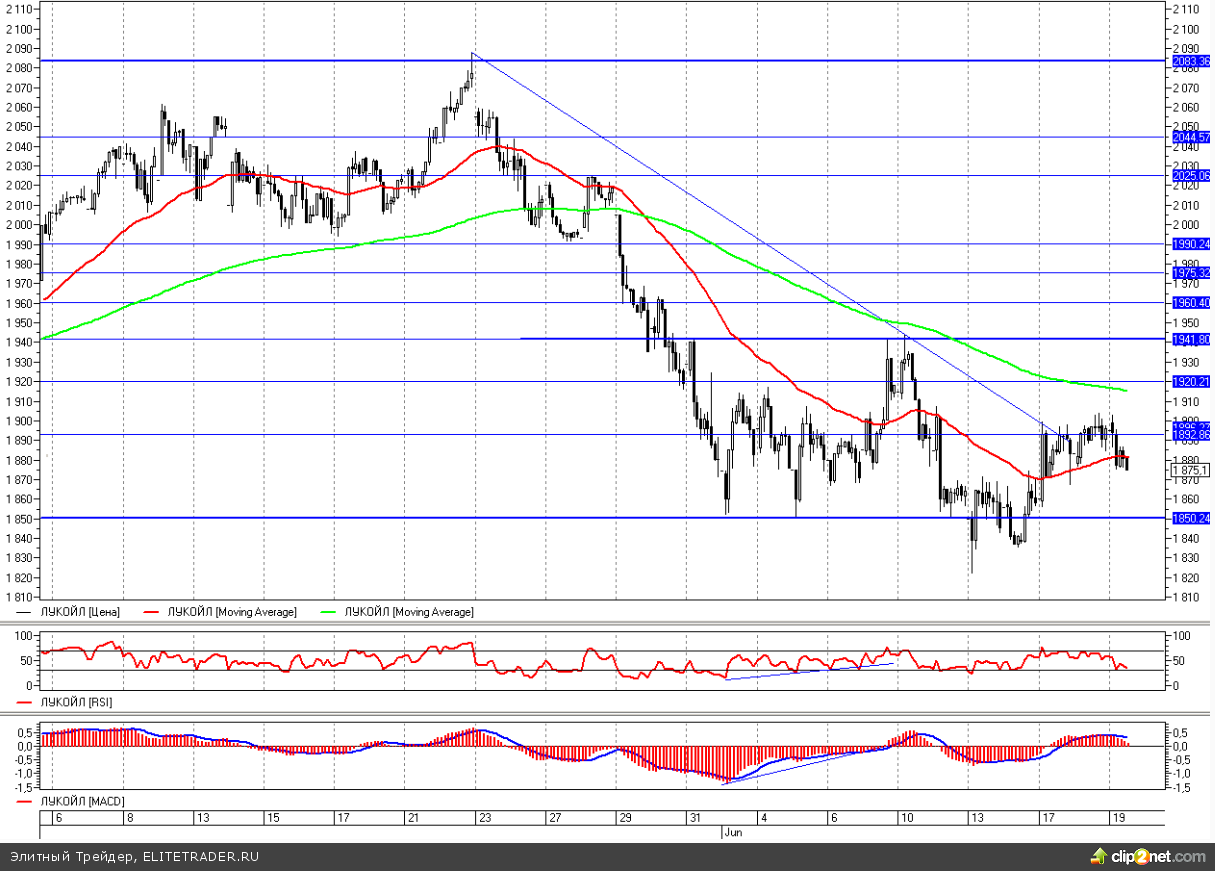This screenshot has height=871, width=1215.
Task: Click the 1941.80 price level tag
Action: point(1190,340)
